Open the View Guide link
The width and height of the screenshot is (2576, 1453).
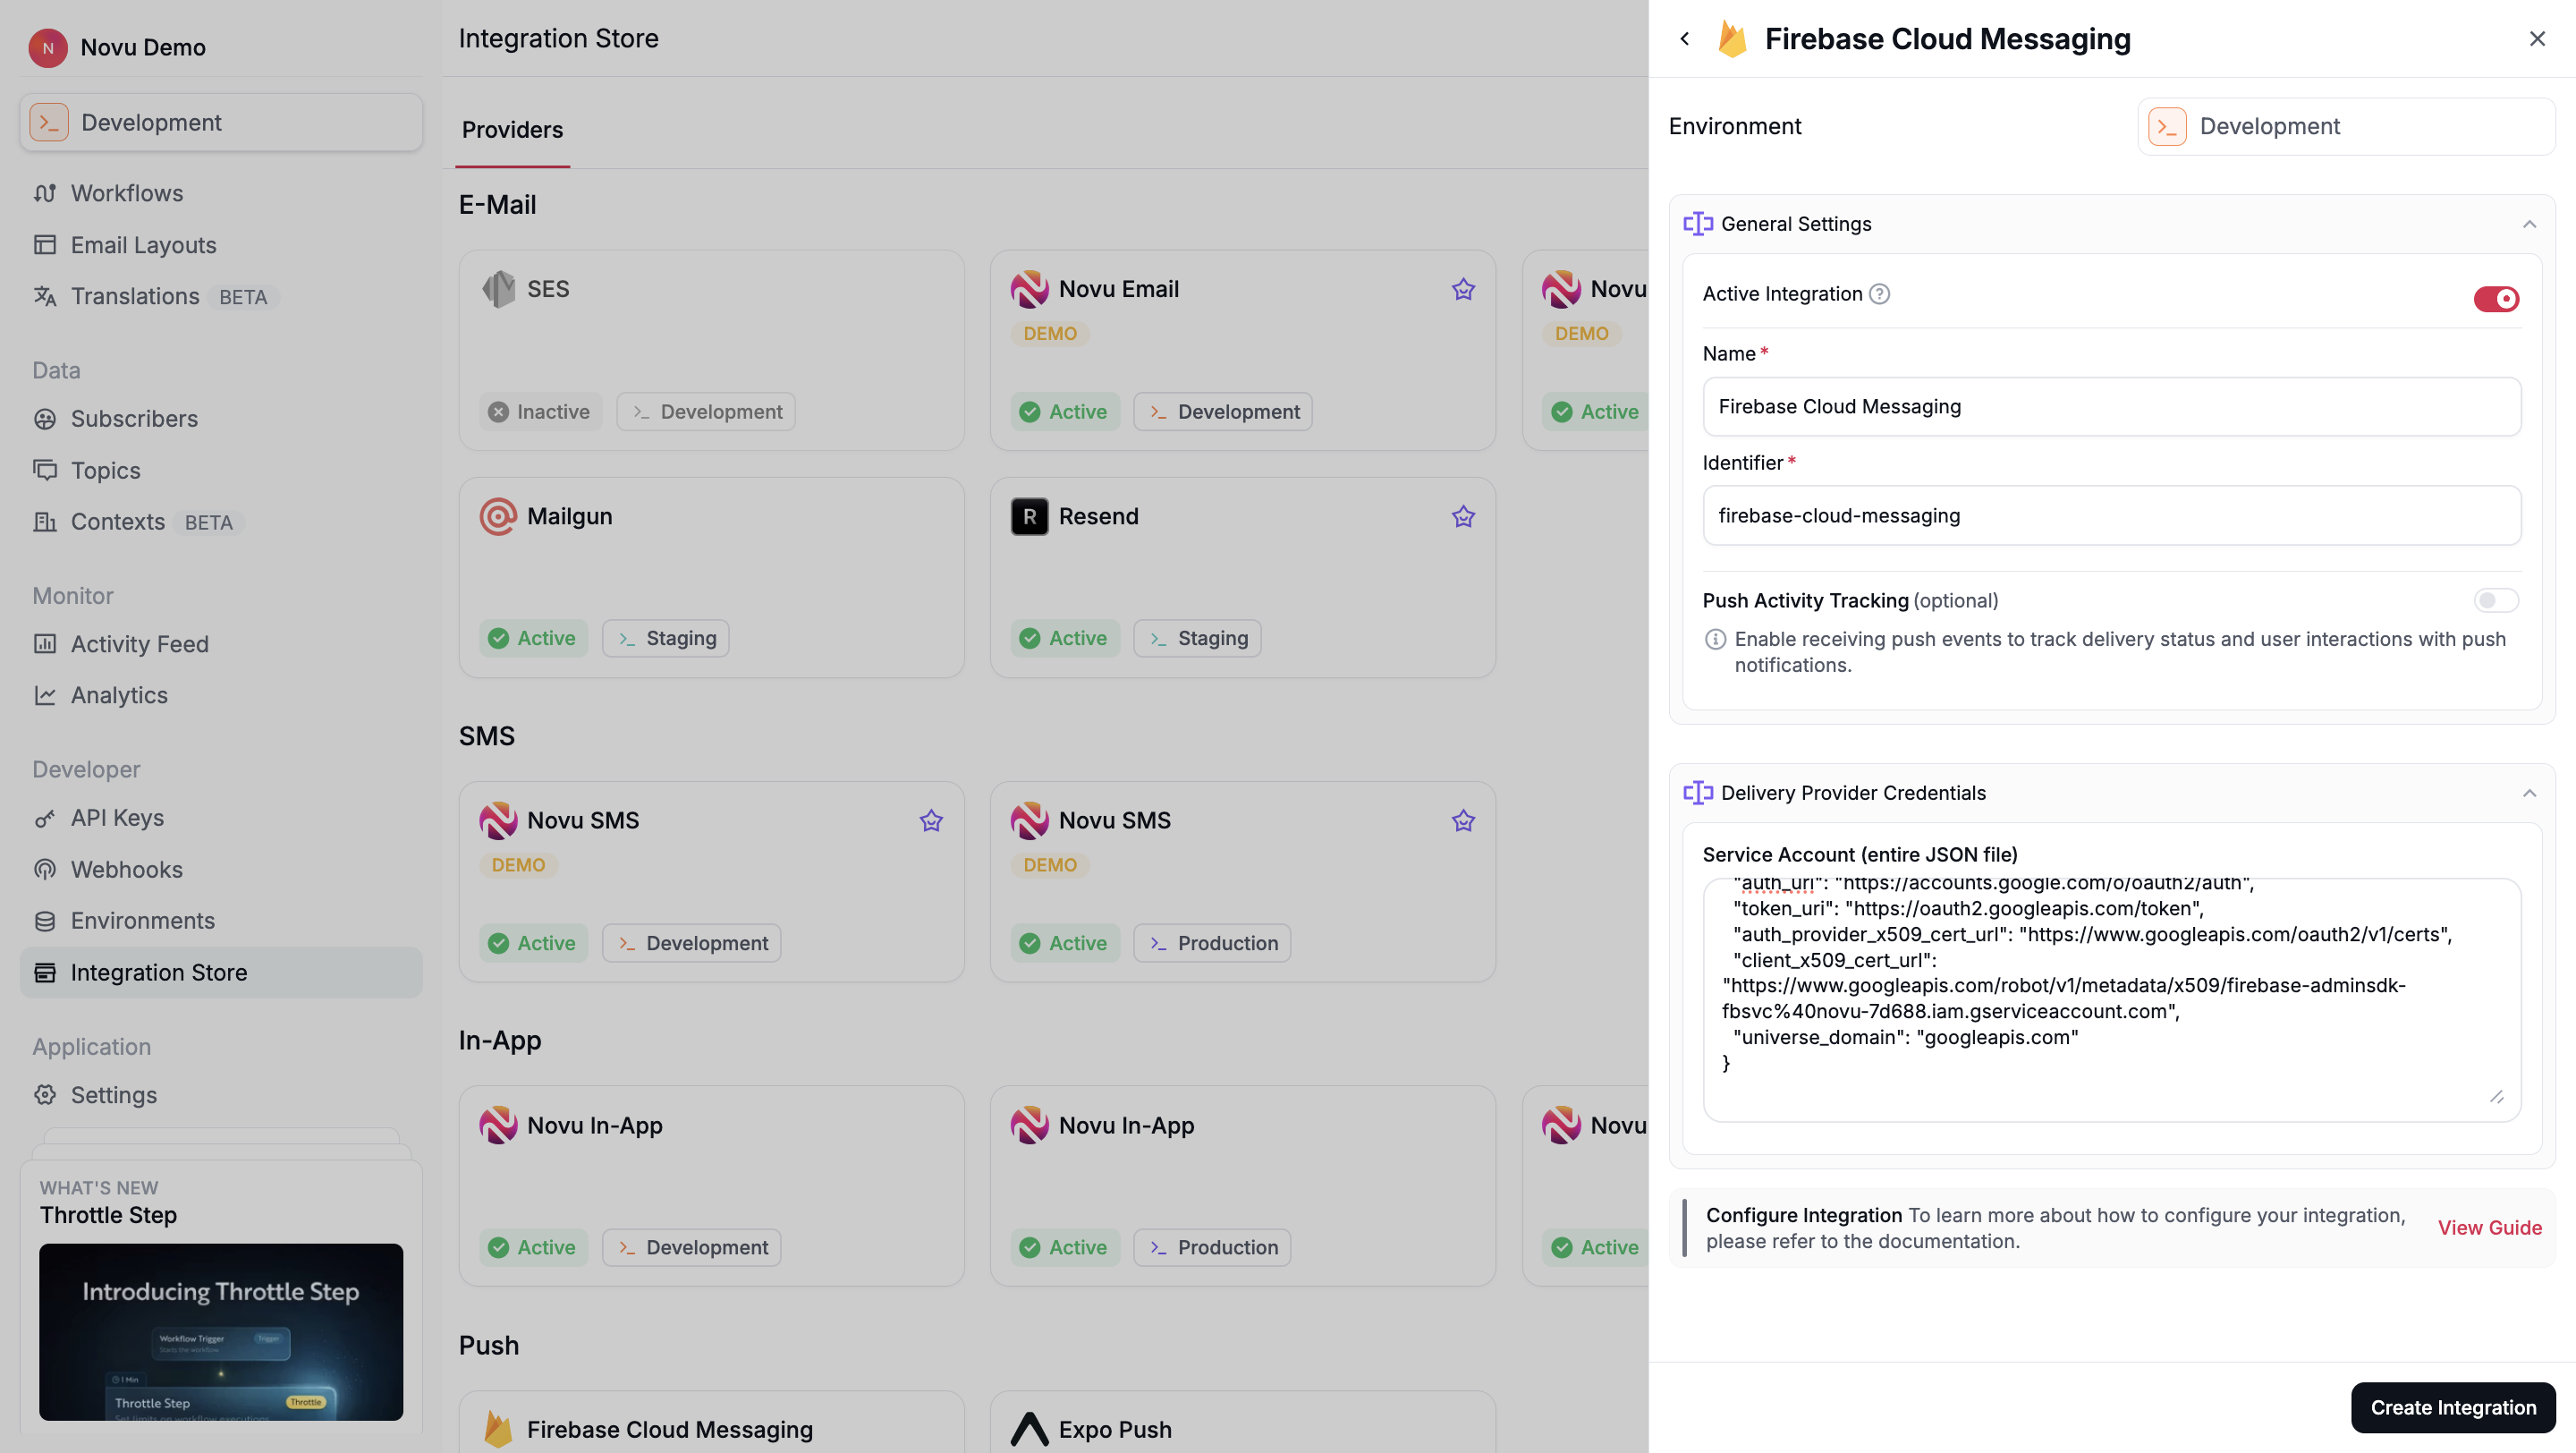pos(2489,1227)
